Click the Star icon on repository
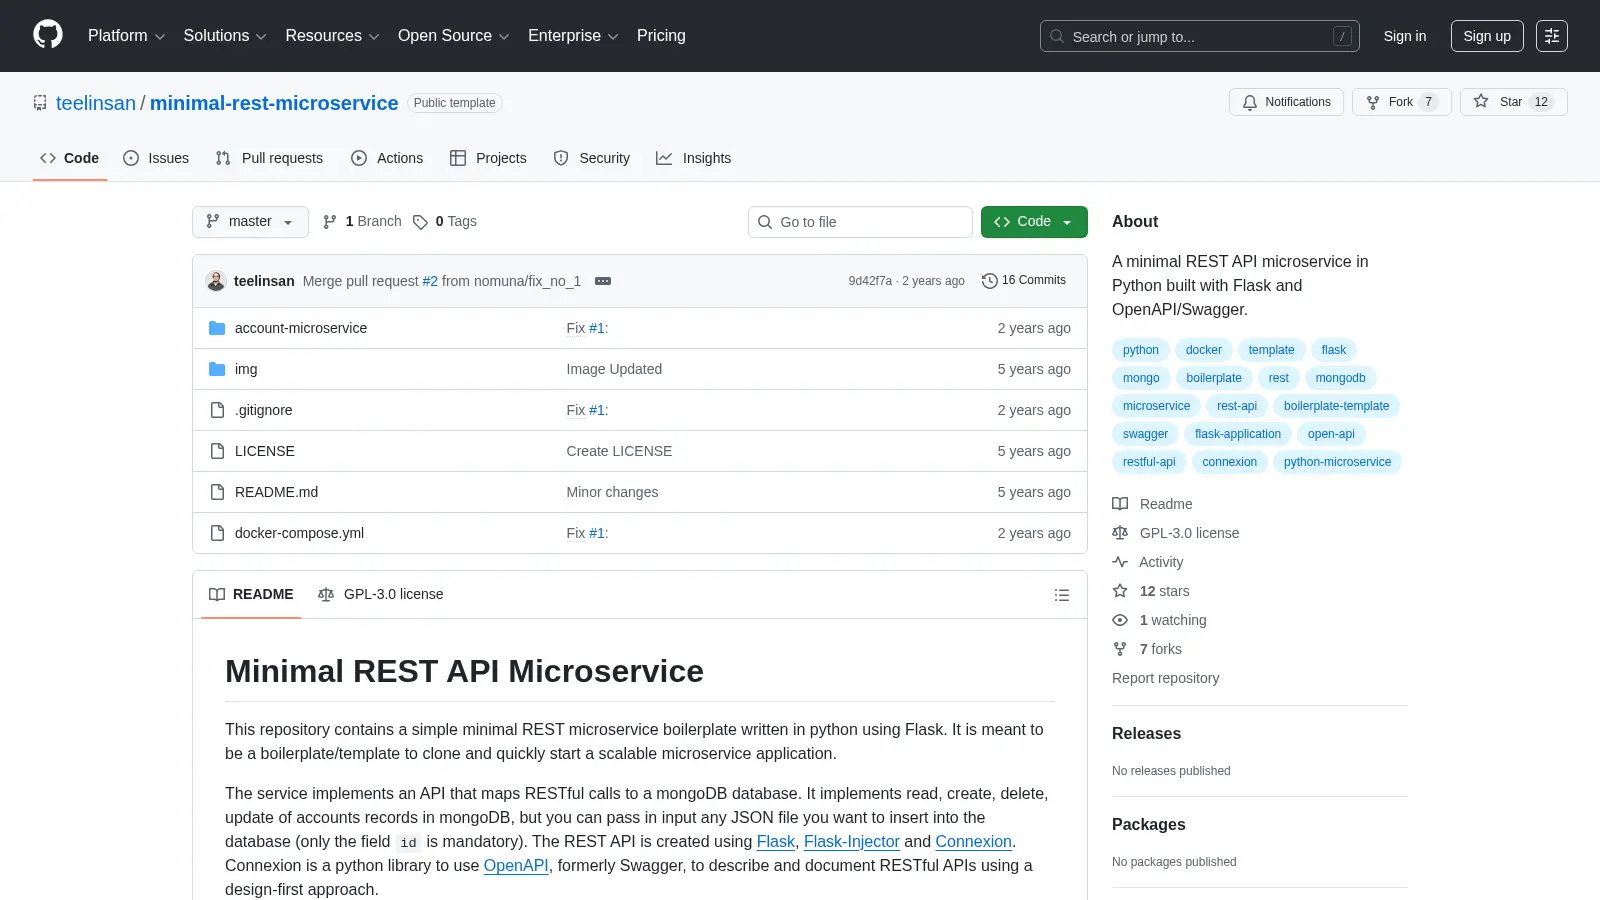 1481,102
